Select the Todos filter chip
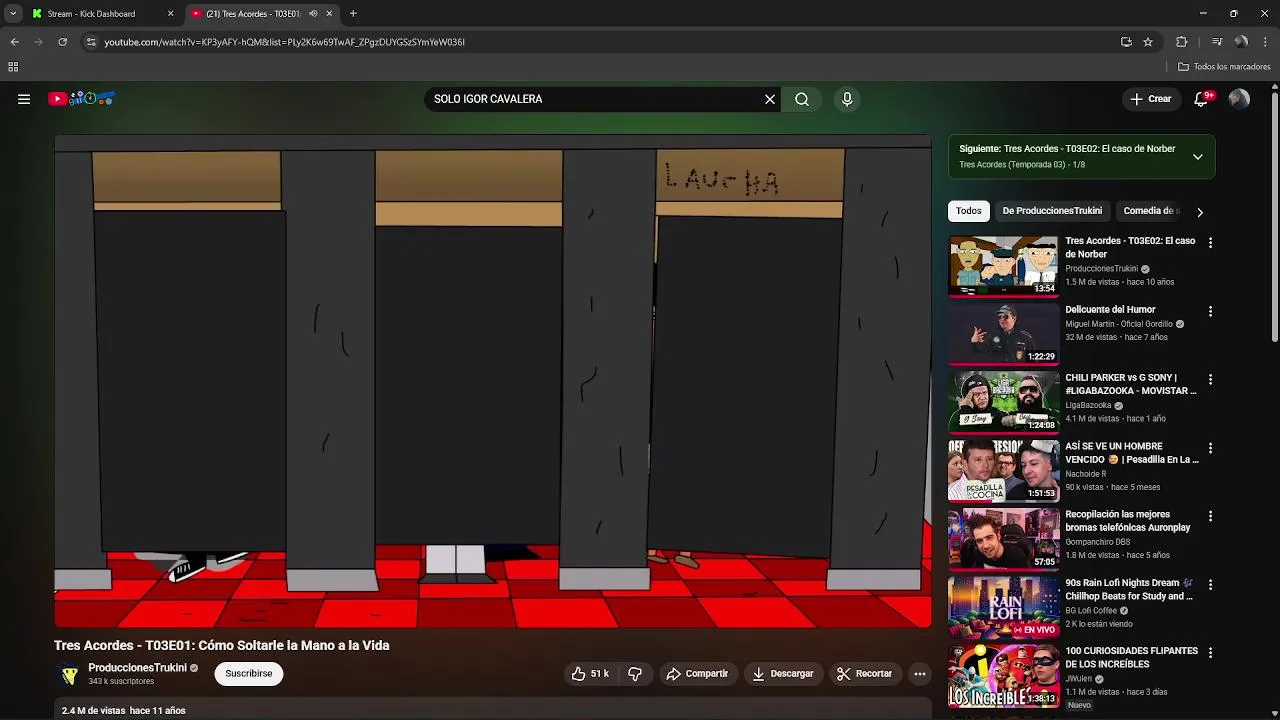 pyautogui.click(x=968, y=211)
